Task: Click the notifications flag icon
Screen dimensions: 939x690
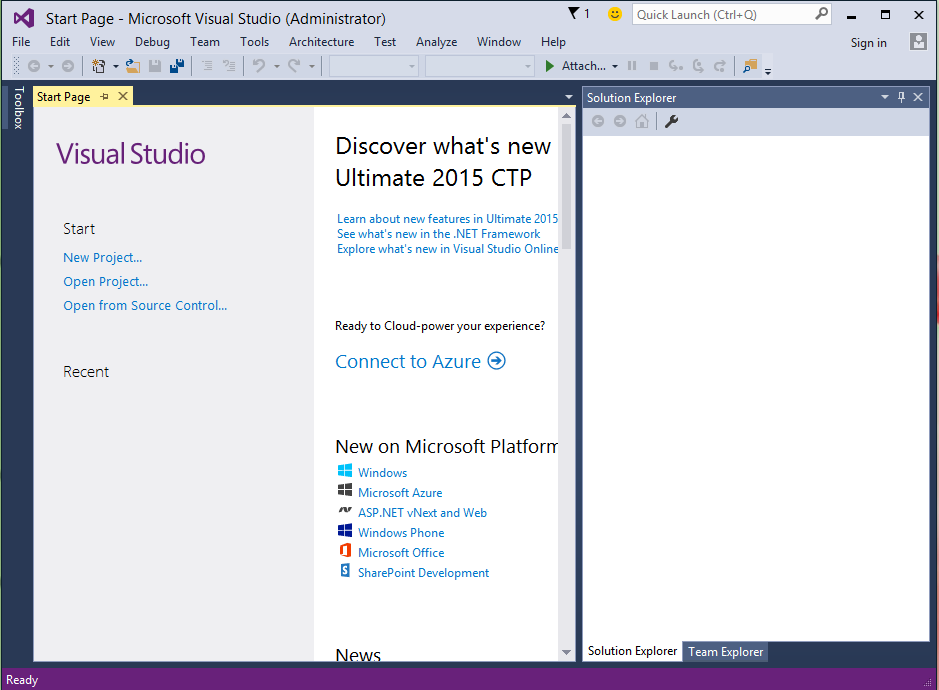Action: tap(574, 13)
